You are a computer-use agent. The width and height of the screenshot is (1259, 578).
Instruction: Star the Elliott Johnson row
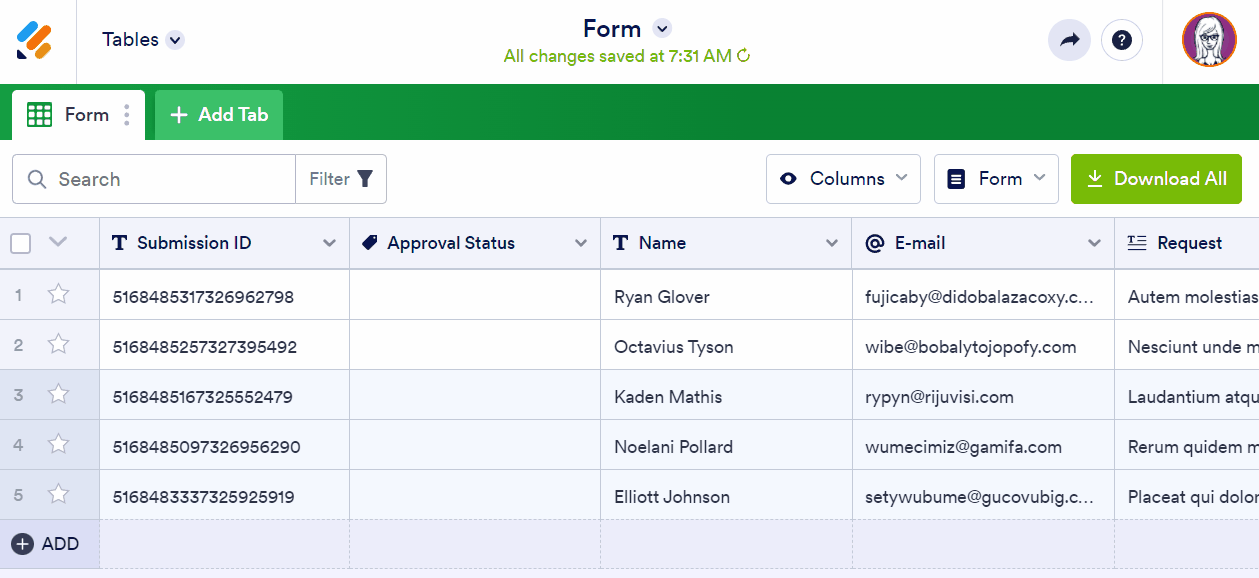(x=59, y=495)
